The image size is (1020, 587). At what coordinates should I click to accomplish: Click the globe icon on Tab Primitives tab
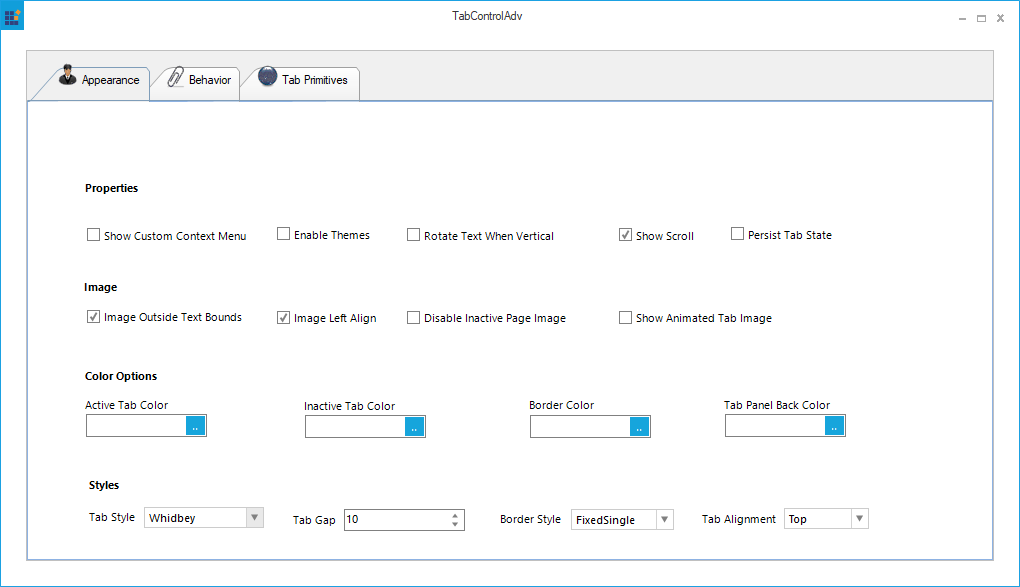(x=268, y=74)
